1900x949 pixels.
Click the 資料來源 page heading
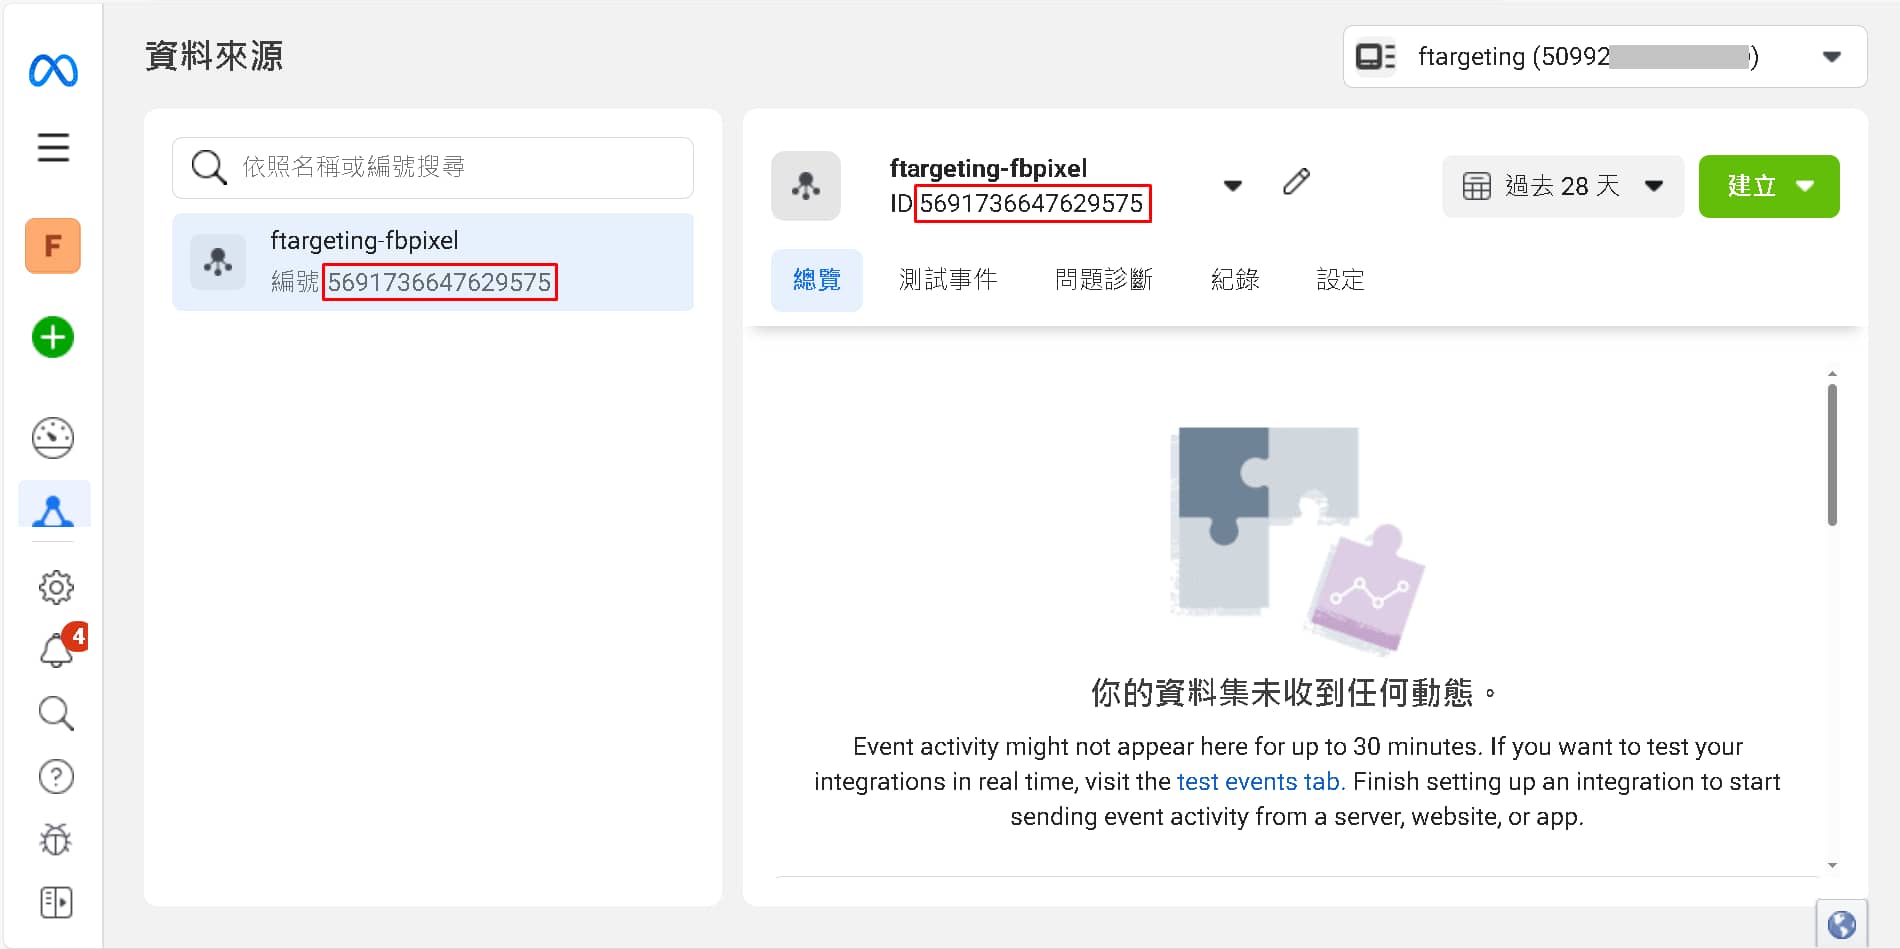(x=214, y=56)
